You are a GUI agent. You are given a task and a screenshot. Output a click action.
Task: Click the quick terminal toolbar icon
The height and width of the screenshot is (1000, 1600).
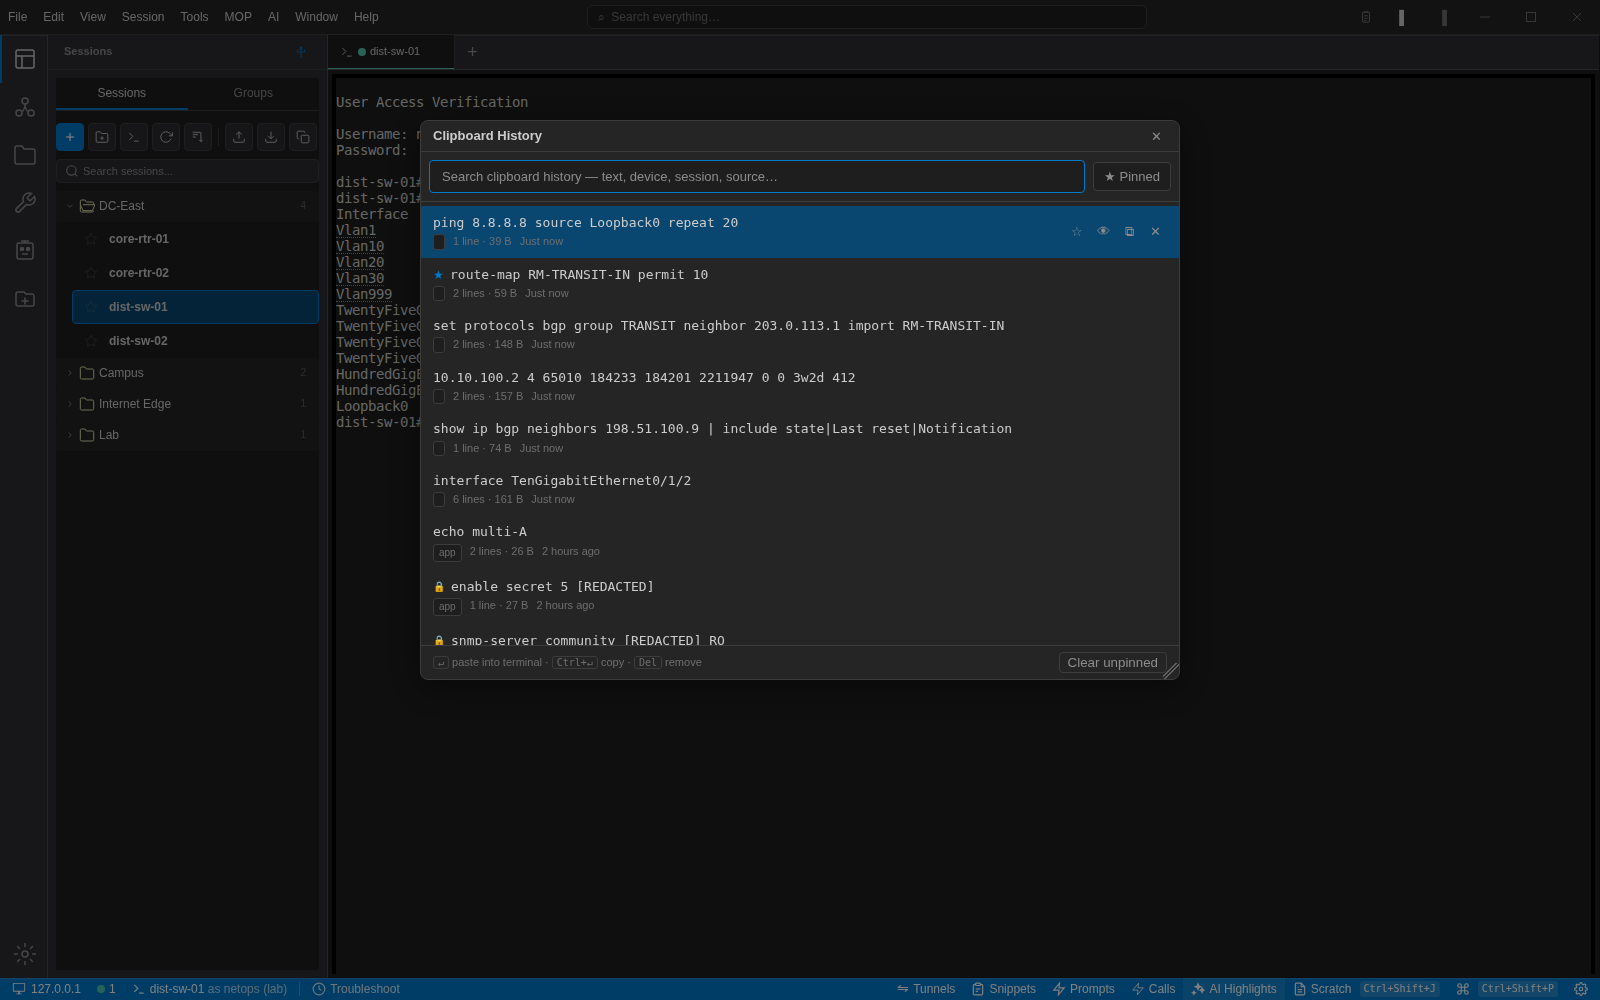tap(134, 137)
